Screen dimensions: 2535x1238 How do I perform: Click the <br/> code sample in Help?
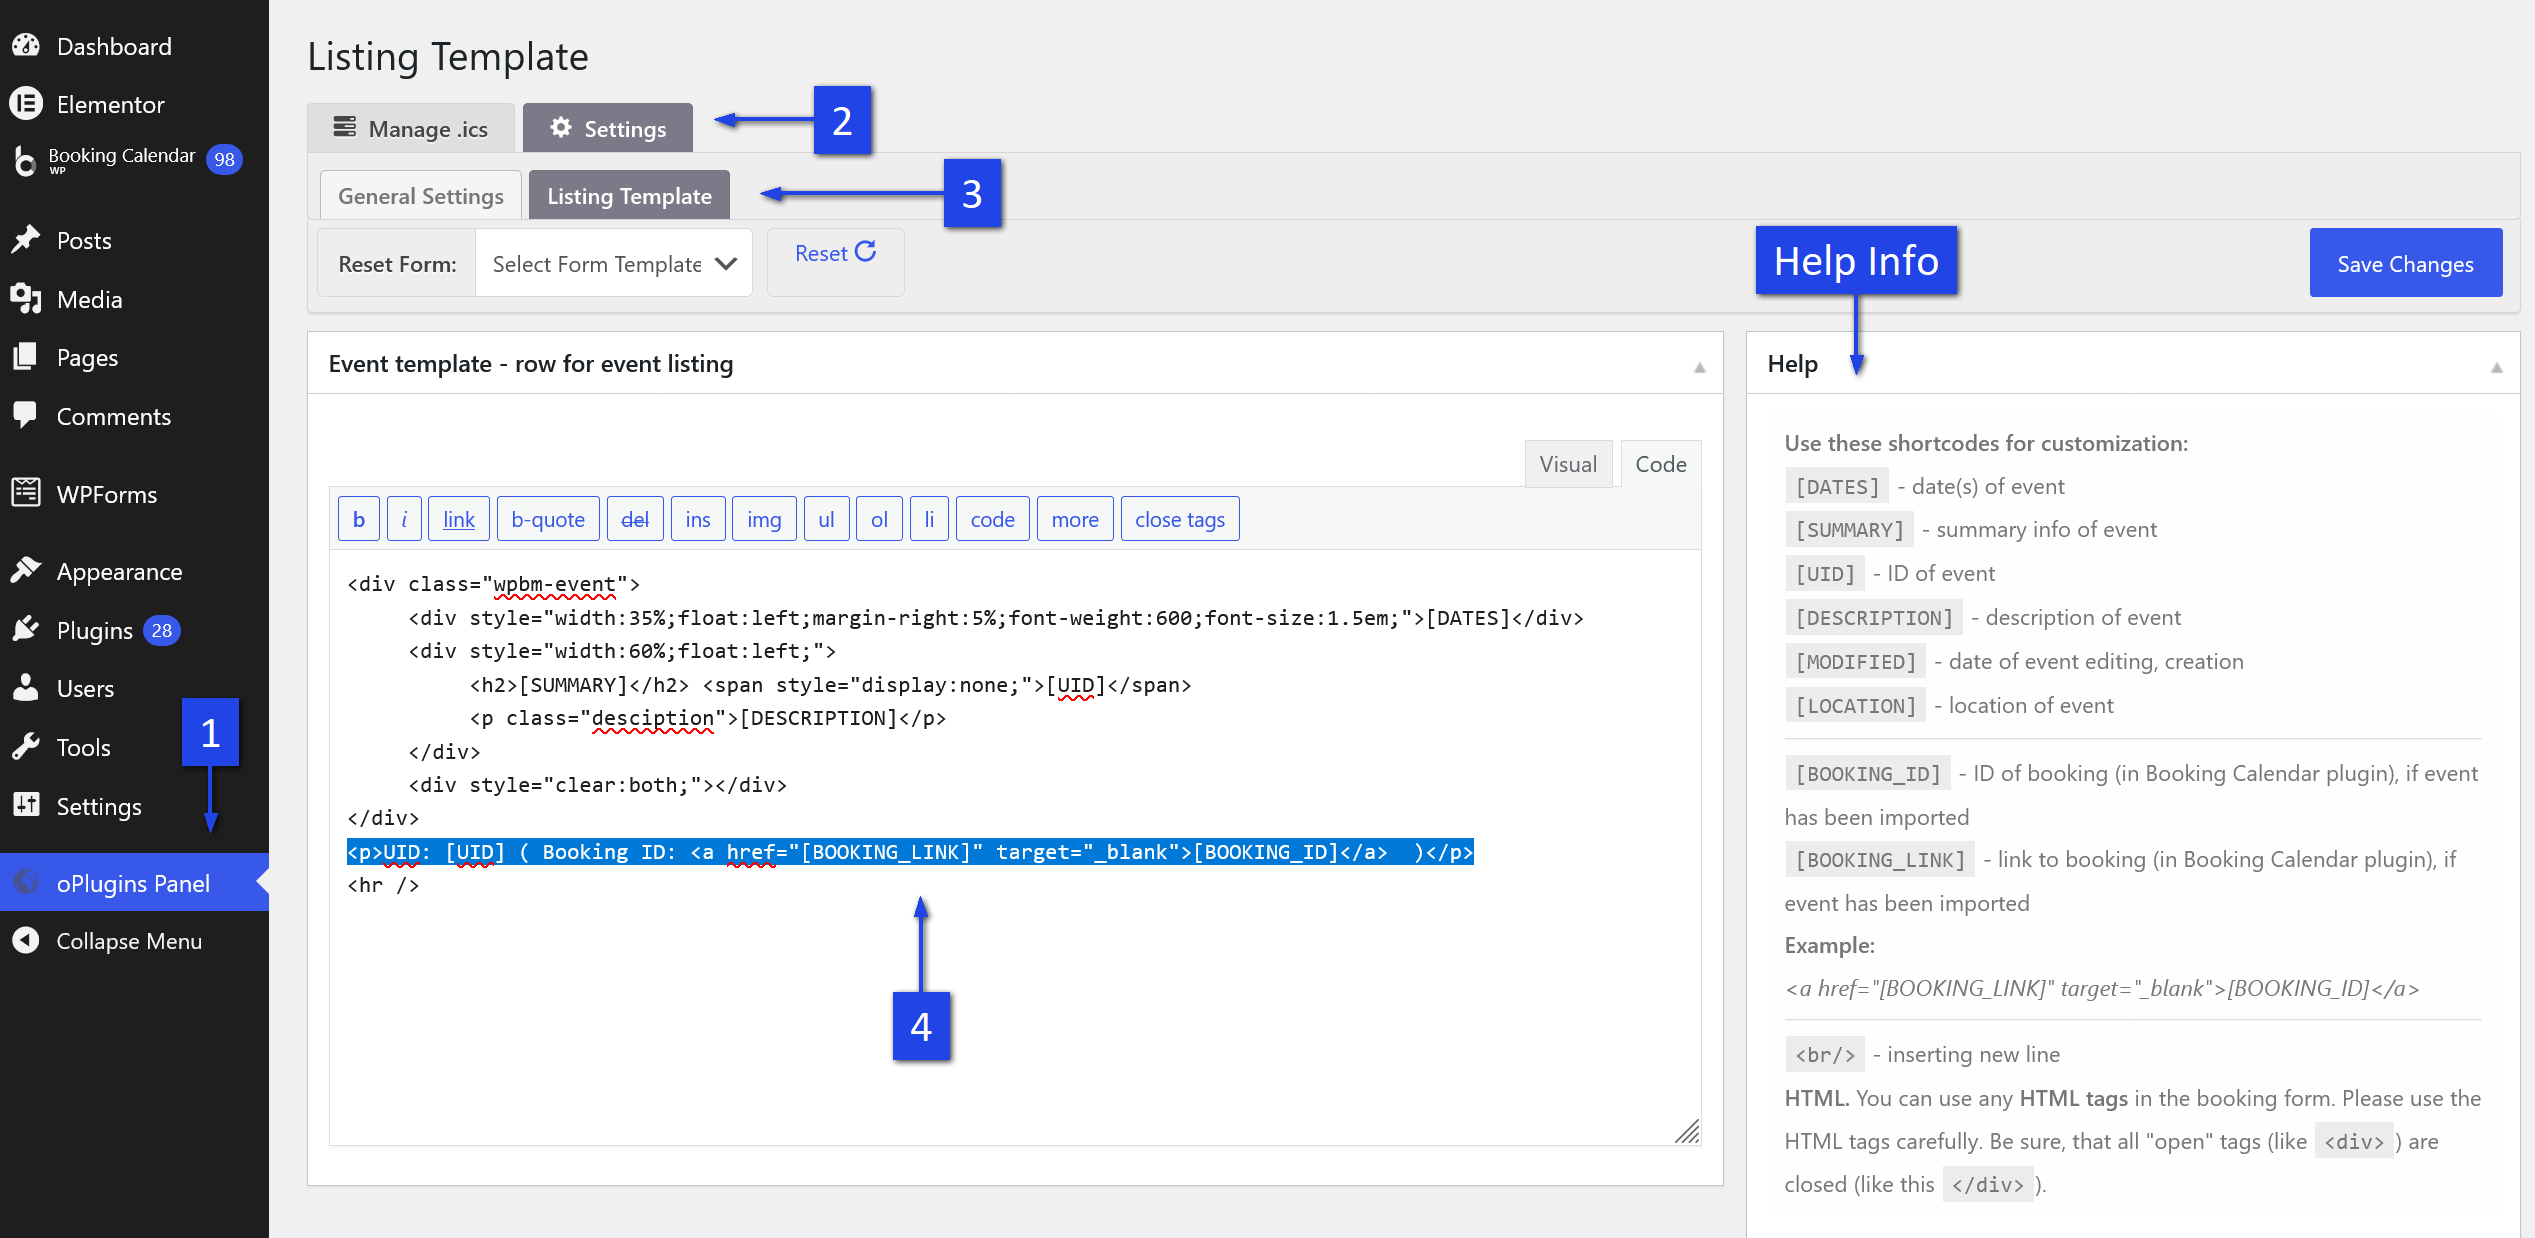[x=1825, y=1054]
